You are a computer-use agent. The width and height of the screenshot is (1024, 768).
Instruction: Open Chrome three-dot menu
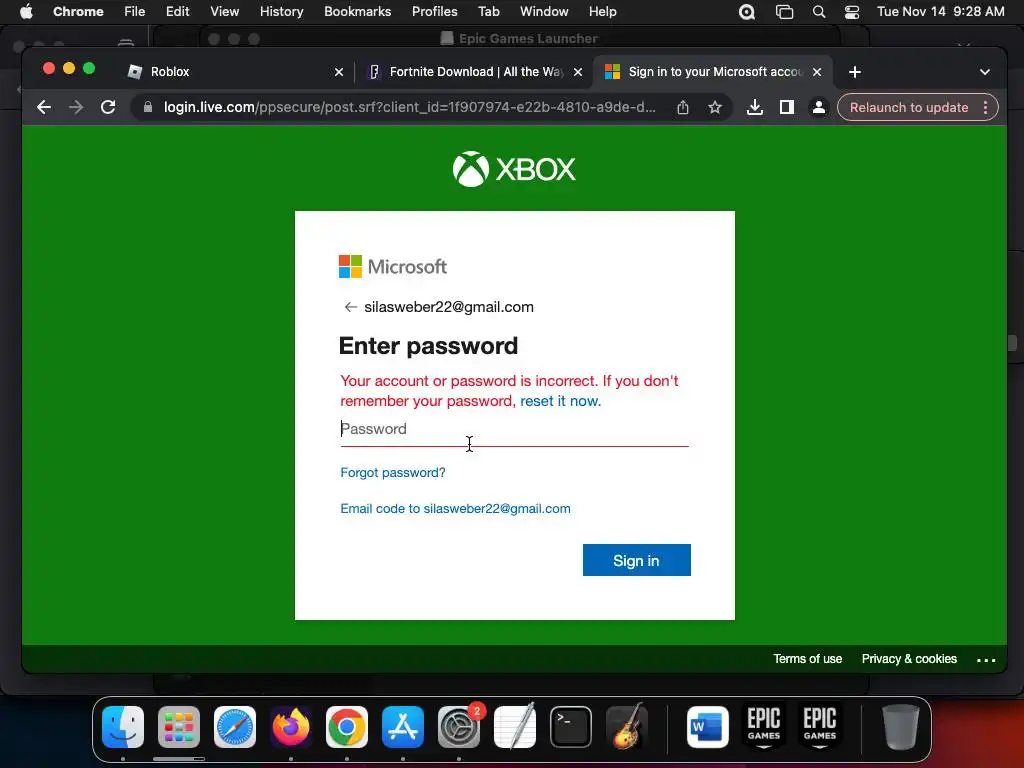[x=985, y=107]
